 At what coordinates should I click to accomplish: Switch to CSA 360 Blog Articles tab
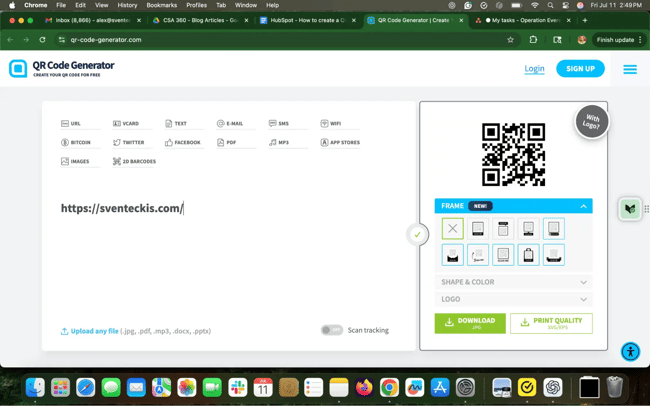pyautogui.click(x=201, y=20)
